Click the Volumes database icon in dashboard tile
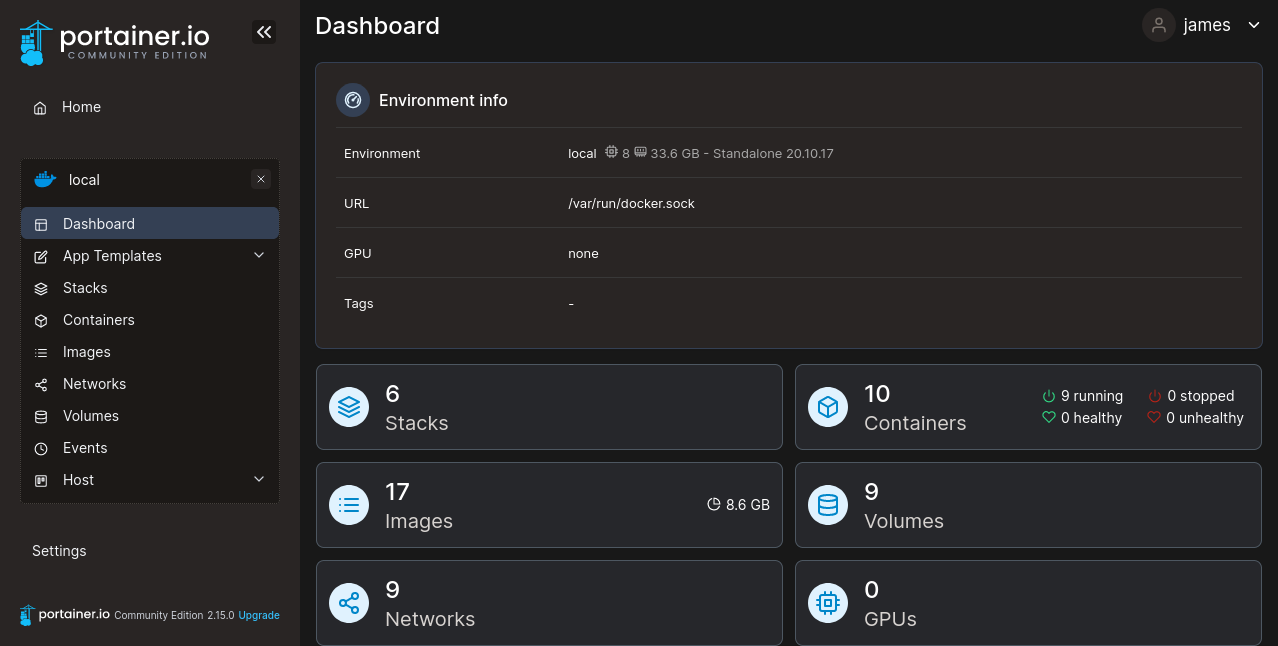This screenshot has width=1278, height=646. tap(828, 505)
